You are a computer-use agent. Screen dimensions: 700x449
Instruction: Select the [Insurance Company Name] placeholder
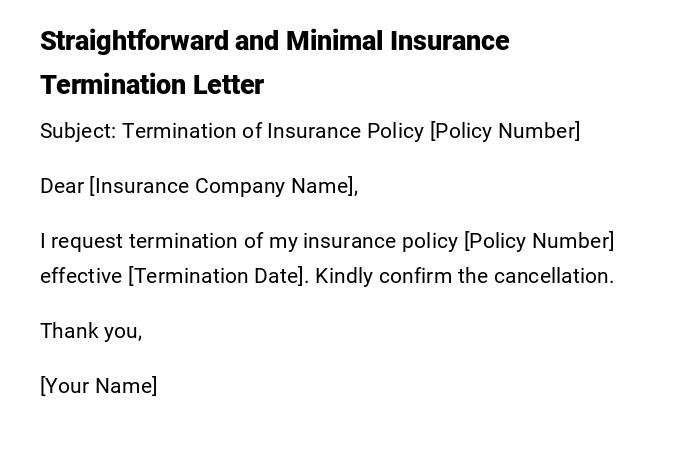tap(223, 186)
